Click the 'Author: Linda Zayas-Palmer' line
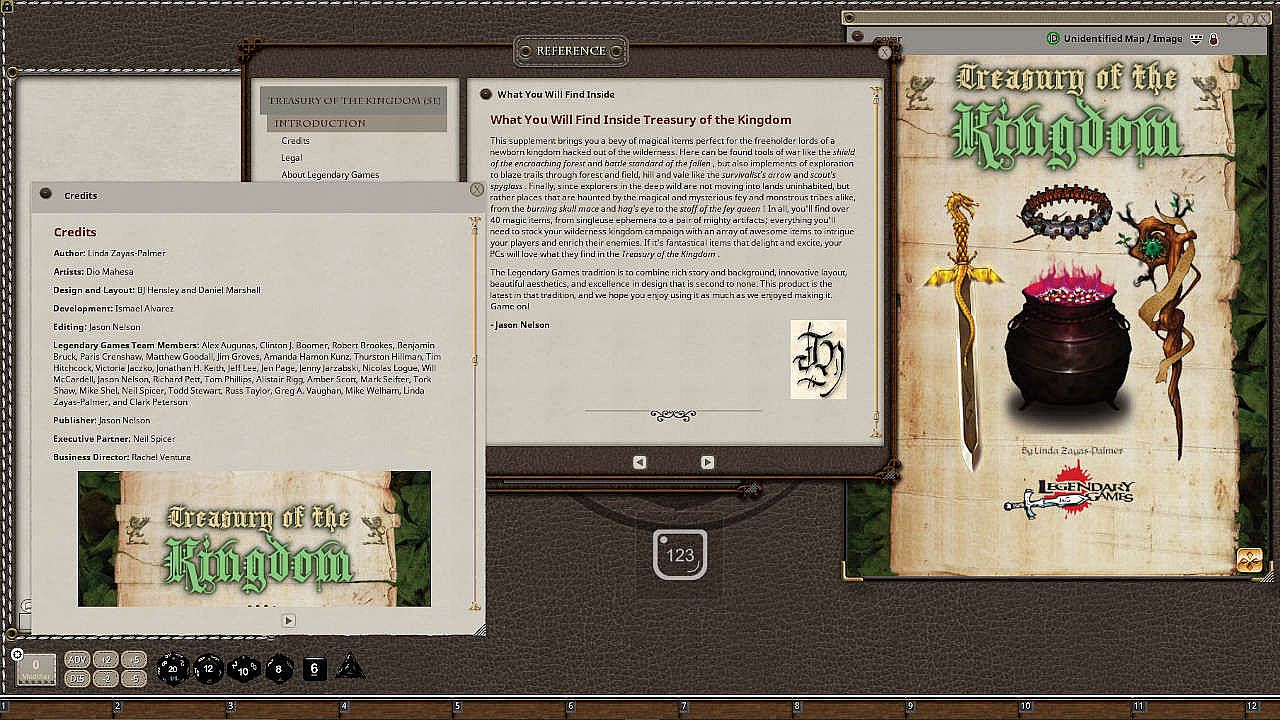The height and width of the screenshot is (720, 1280). pos(109,253)
